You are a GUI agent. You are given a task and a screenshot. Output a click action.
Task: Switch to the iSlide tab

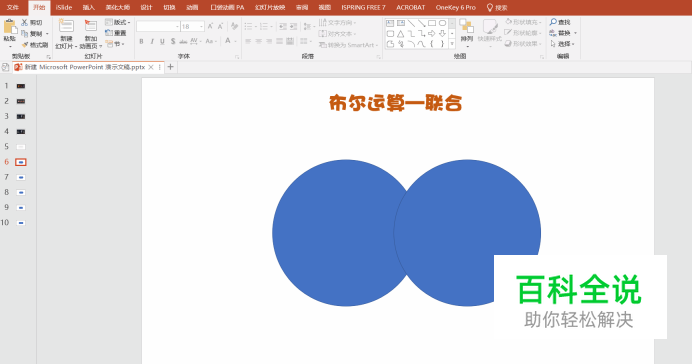pos(64,8)
